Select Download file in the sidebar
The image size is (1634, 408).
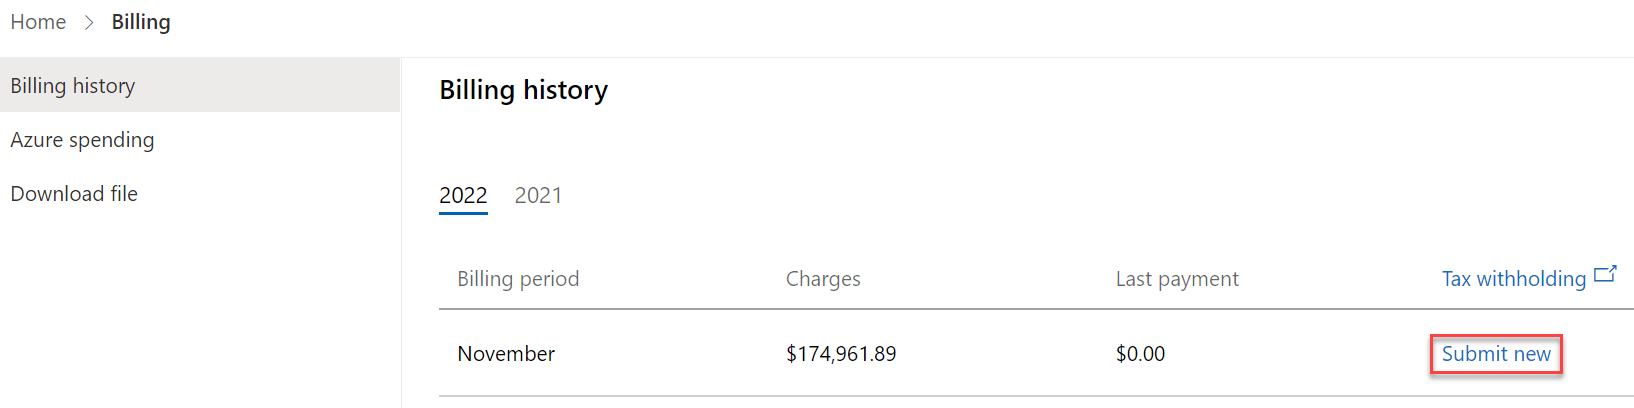[x=200, y=193]
